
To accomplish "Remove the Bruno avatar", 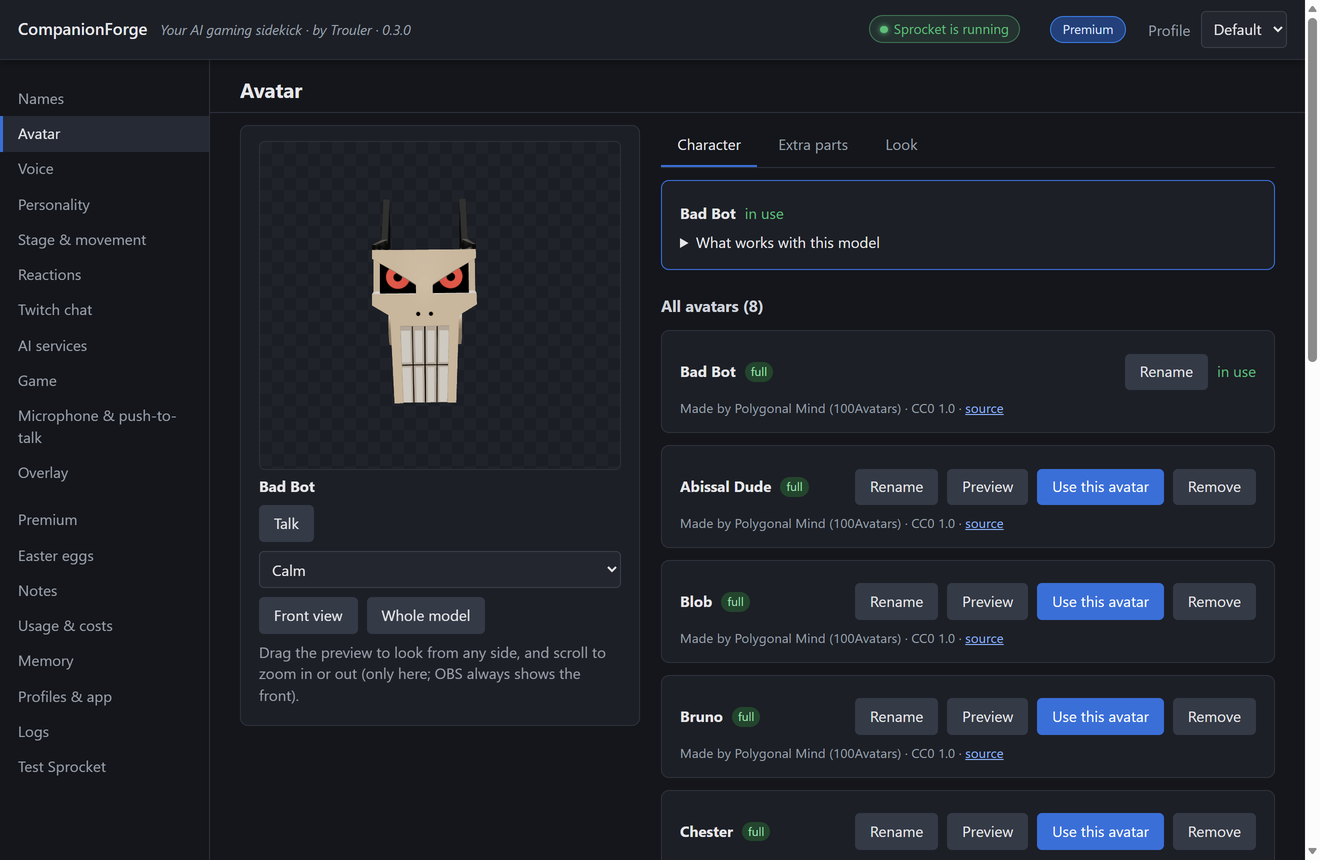I will click(1214, 717).
